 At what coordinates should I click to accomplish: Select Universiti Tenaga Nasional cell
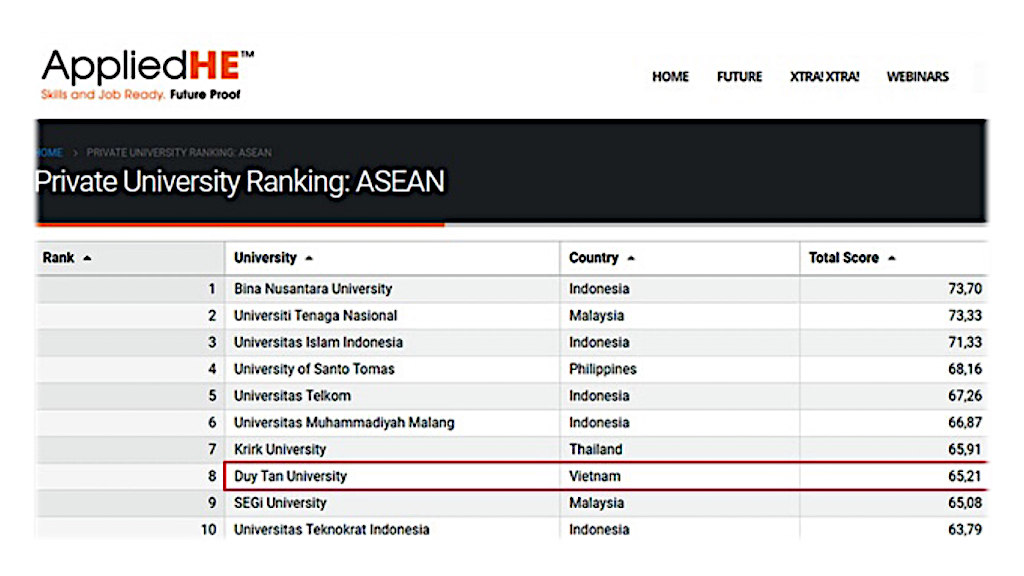pos(392,315)
